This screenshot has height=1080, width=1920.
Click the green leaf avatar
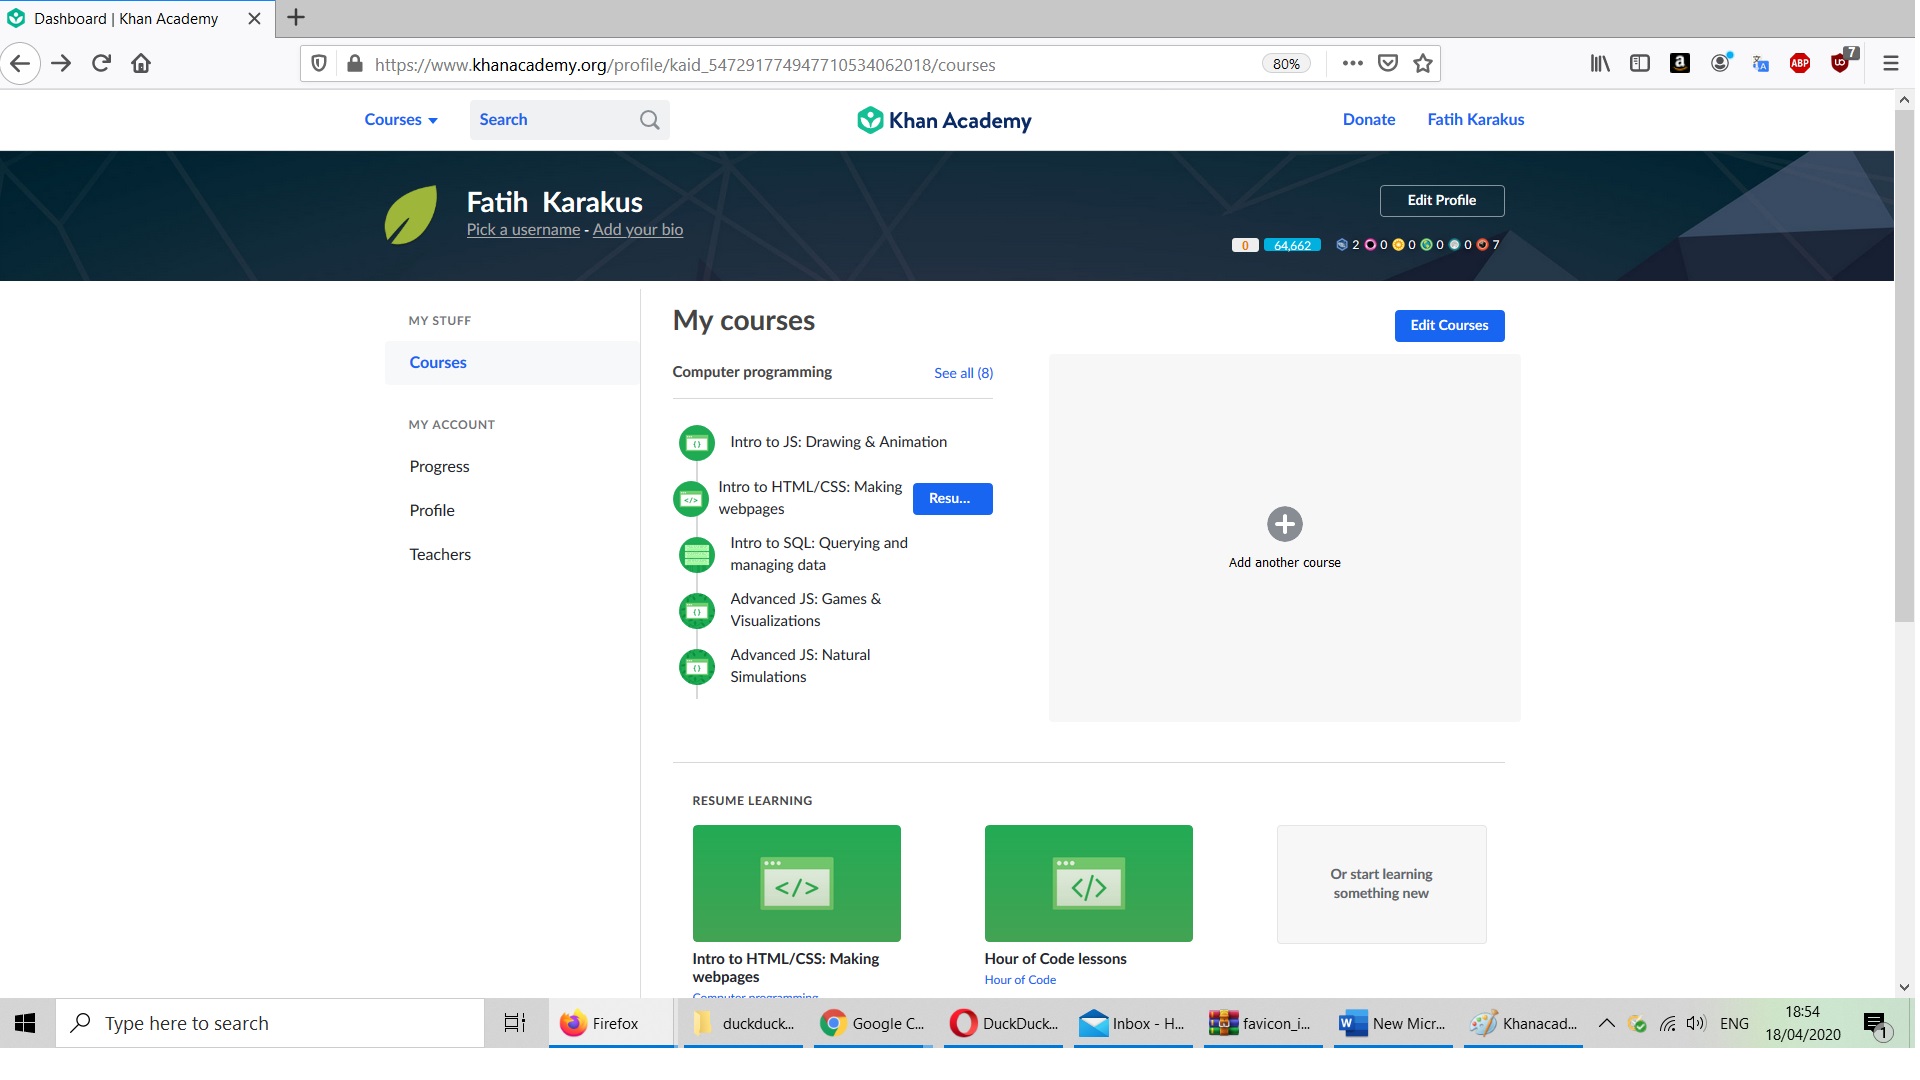pos(411,215)
